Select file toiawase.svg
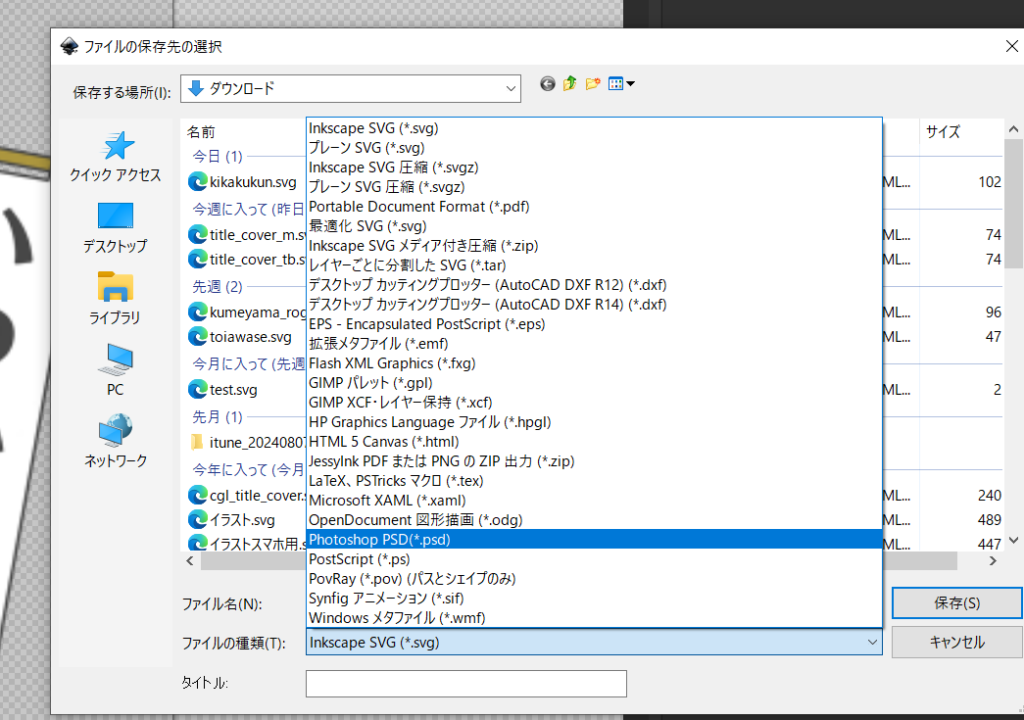 pyautogui.click(x=240, y=337)
